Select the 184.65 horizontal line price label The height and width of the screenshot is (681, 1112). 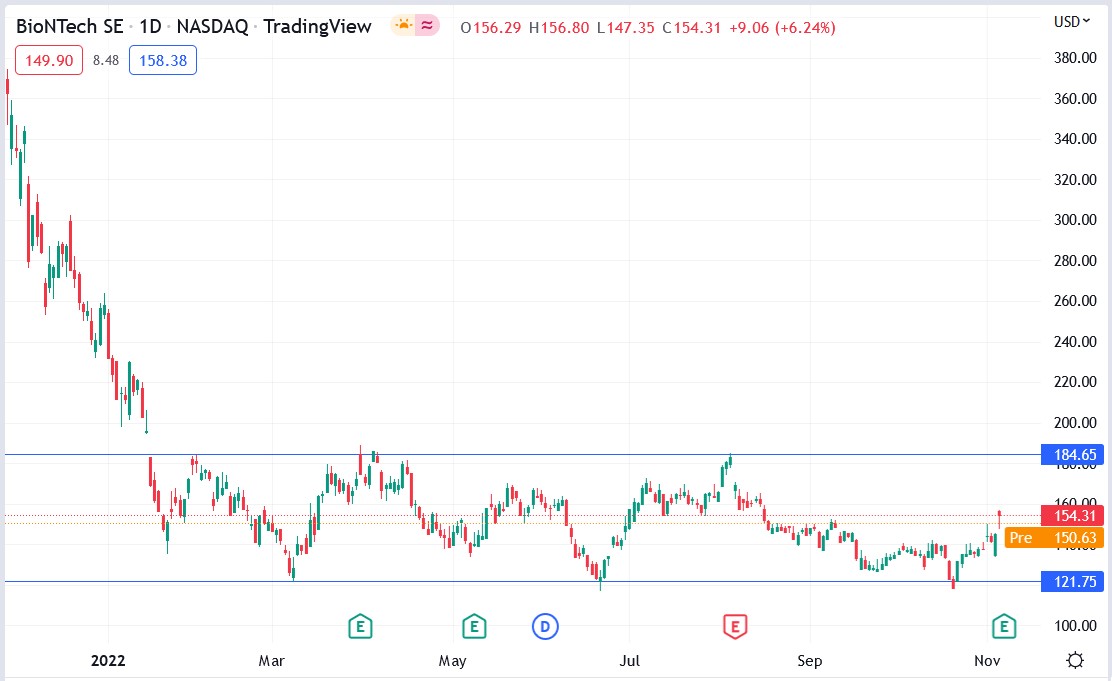1072,455
